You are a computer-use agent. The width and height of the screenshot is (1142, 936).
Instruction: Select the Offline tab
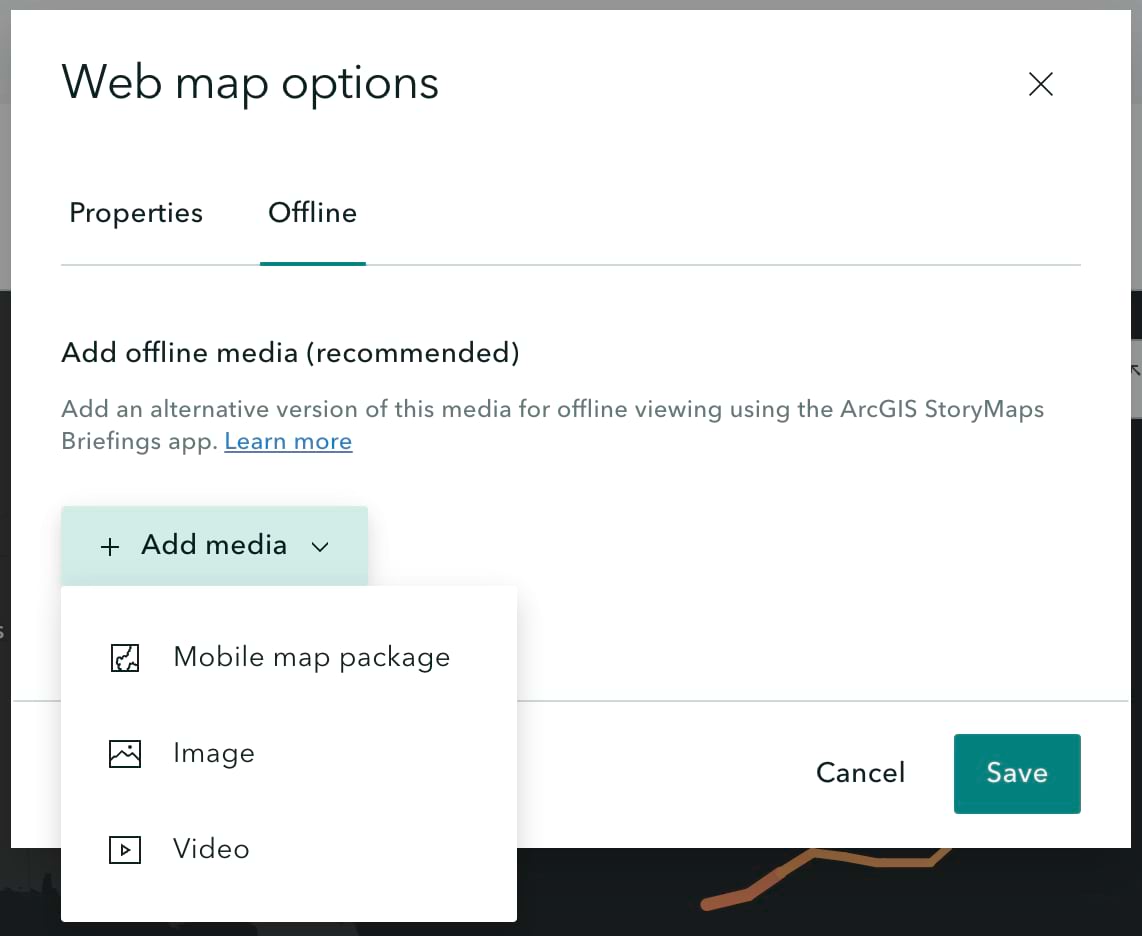coord(312,213)
